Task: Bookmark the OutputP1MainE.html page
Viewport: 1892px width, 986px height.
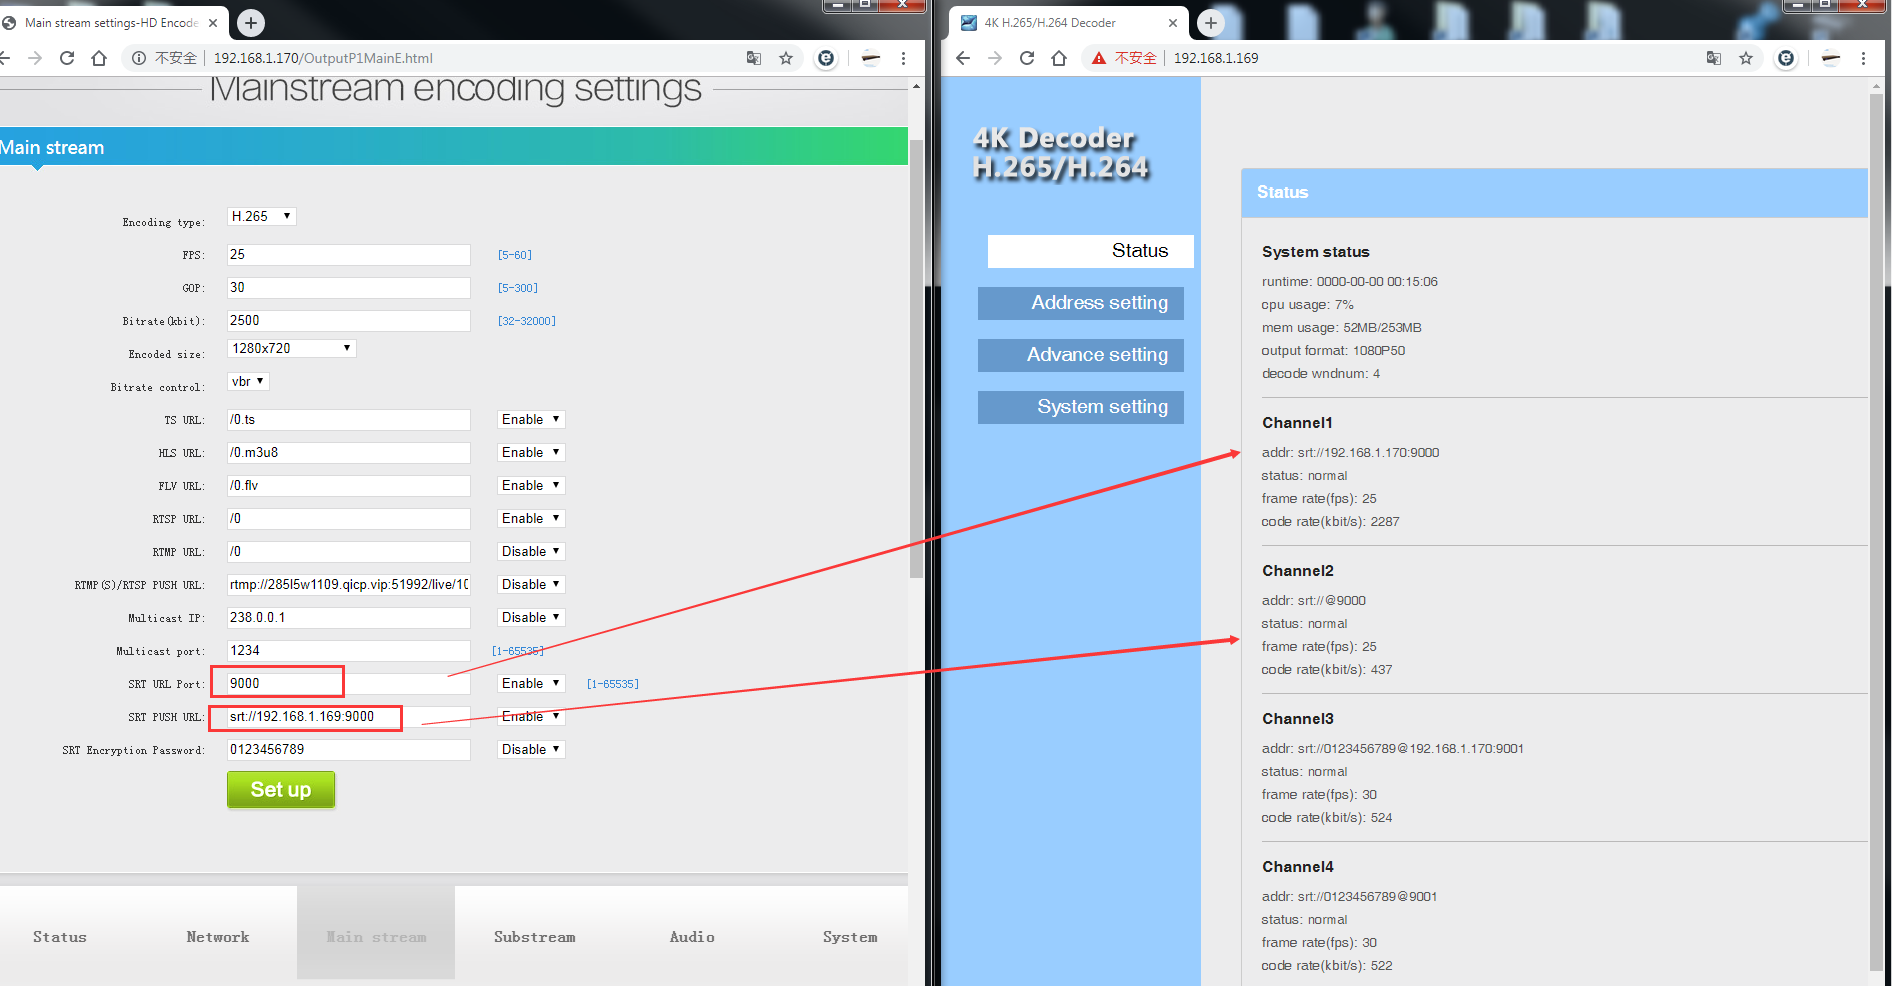Action: [786, 58]
